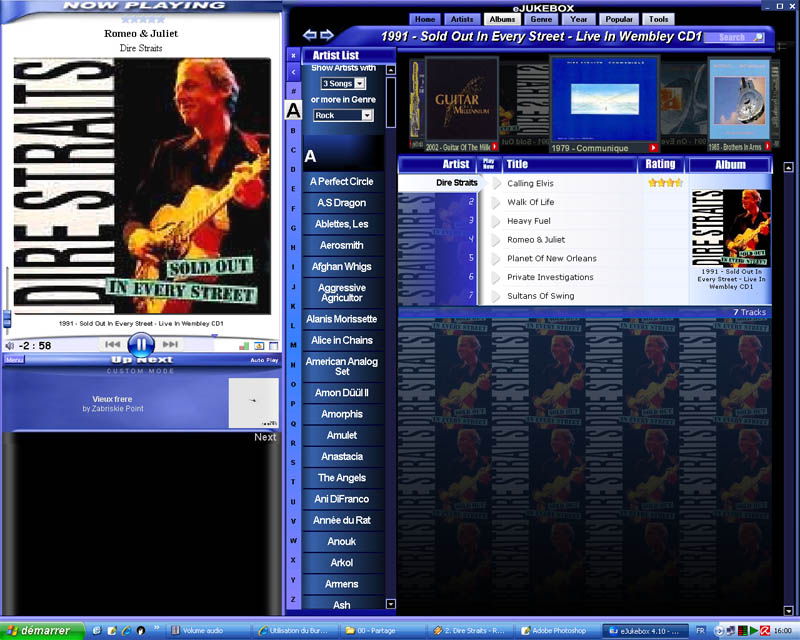The image size is (800, 640).
Task: Skip to previous track
Action: pos(112,344)
